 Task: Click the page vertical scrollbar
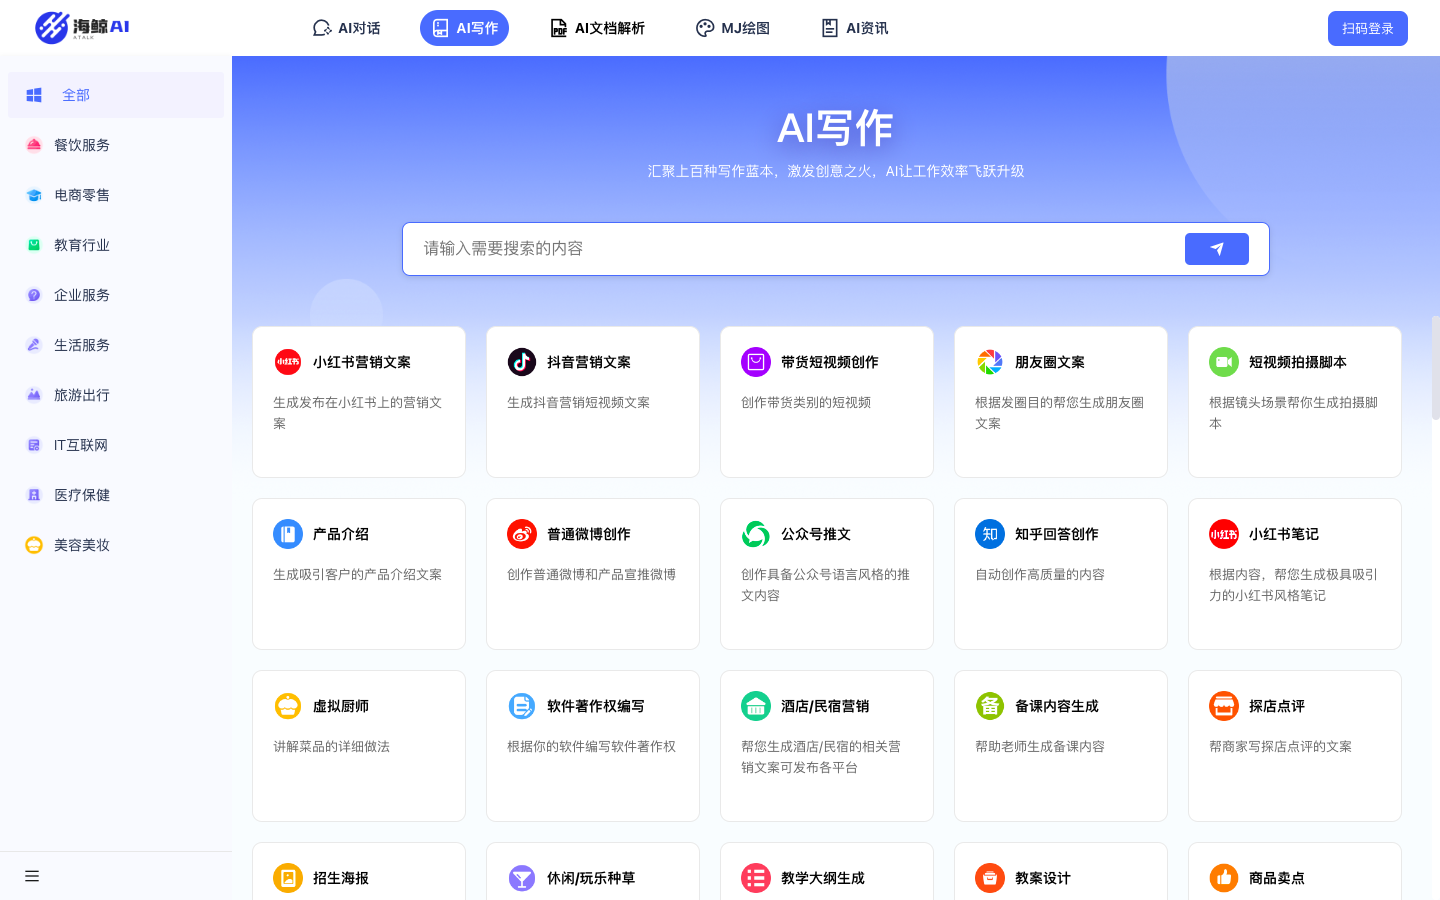click(1435, 368)
